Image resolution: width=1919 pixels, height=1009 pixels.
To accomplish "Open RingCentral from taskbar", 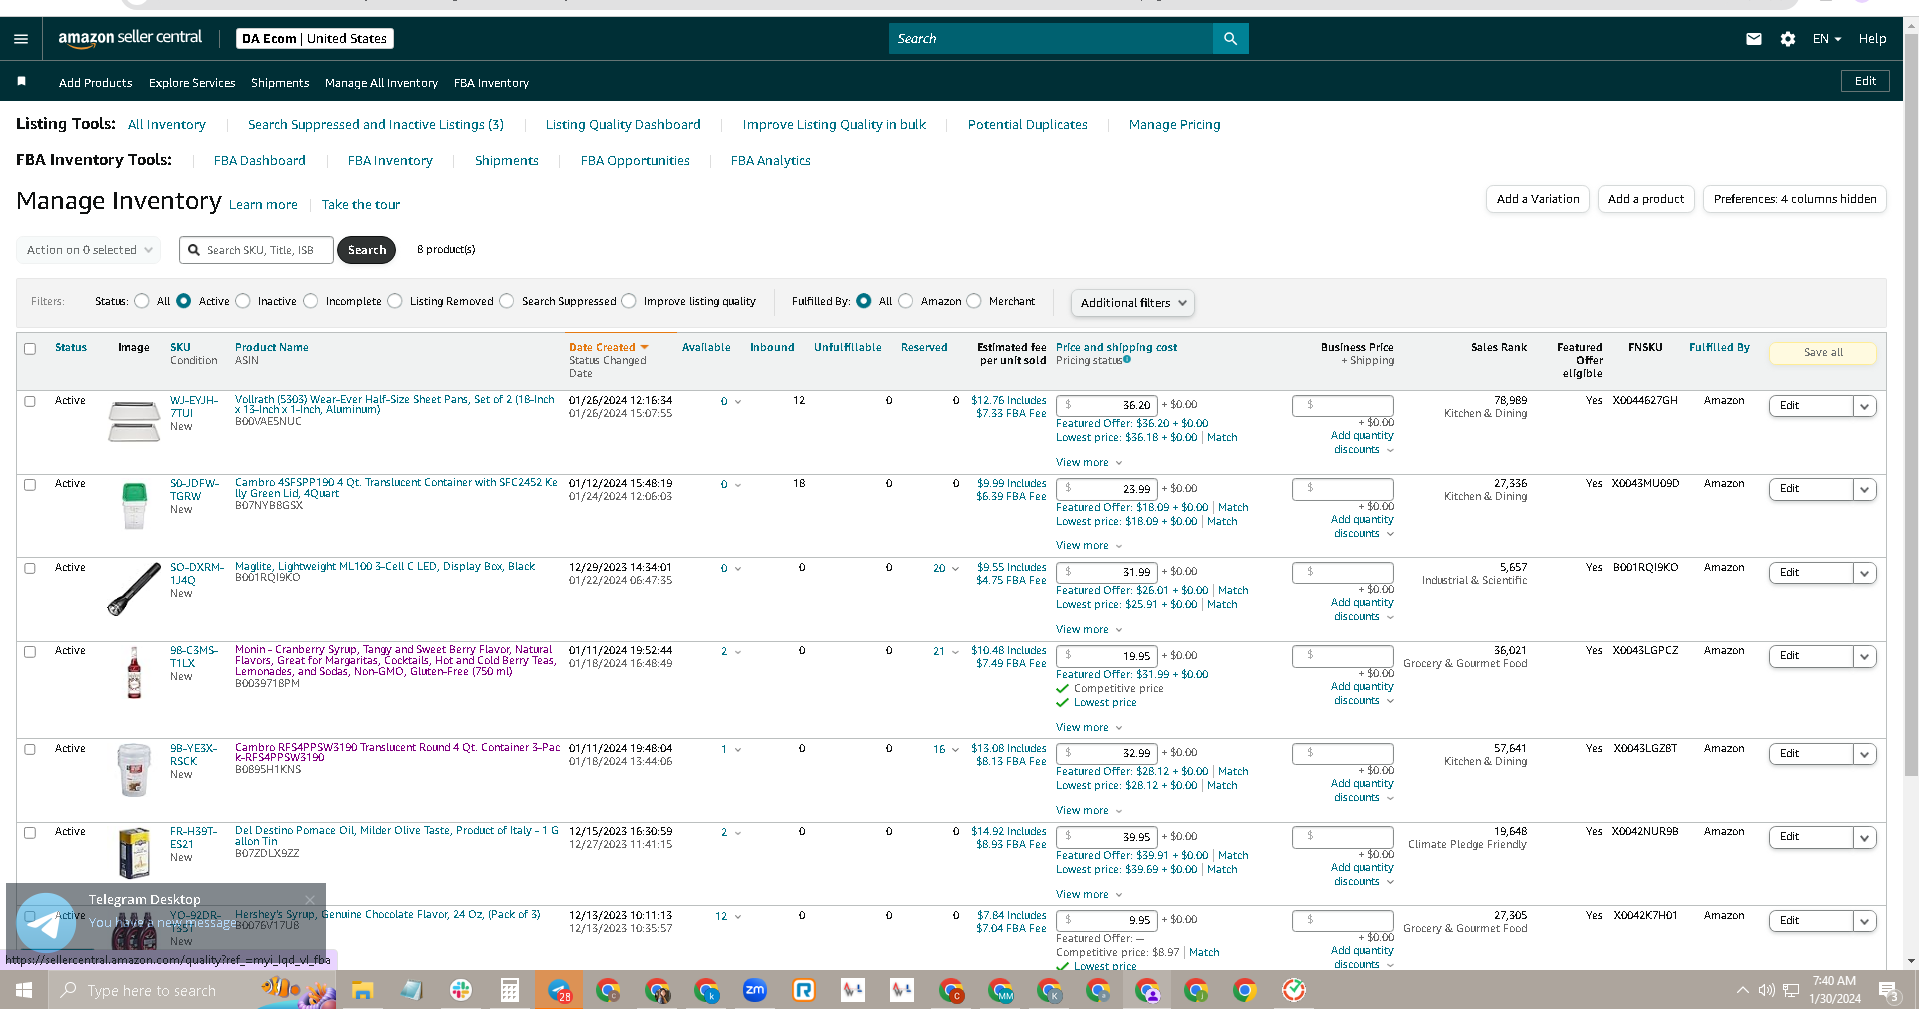I will coord(804,990).
